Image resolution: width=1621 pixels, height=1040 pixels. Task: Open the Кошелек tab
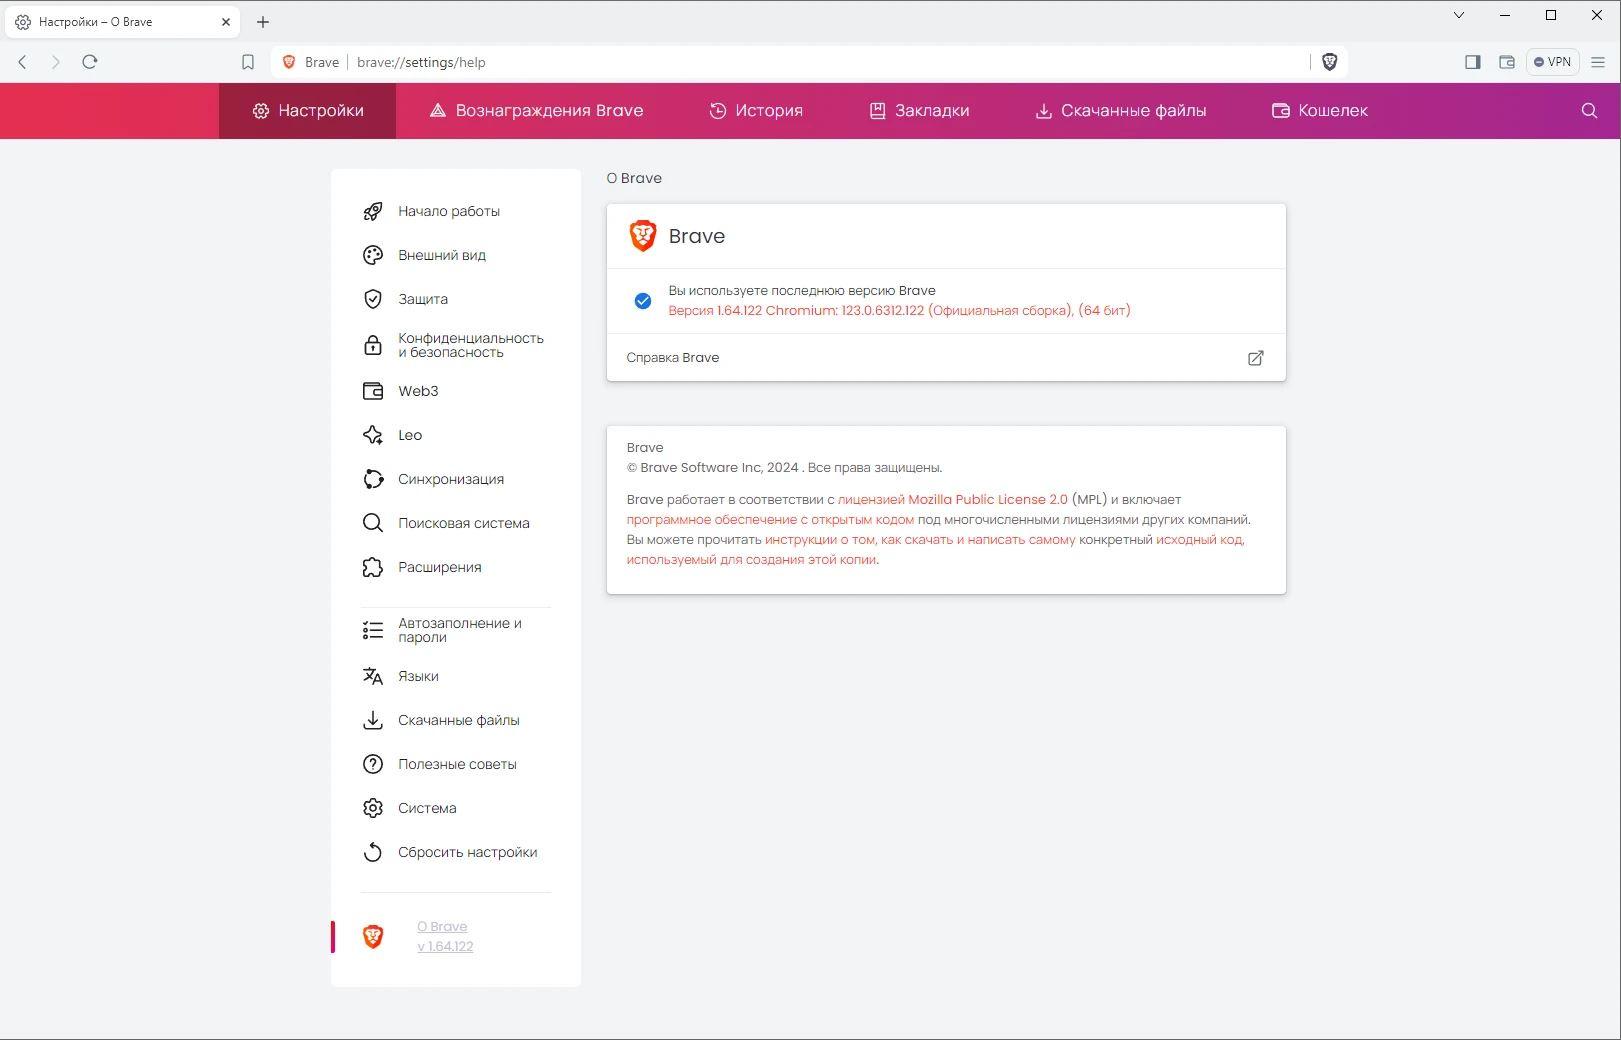(x=1320, y=111)
